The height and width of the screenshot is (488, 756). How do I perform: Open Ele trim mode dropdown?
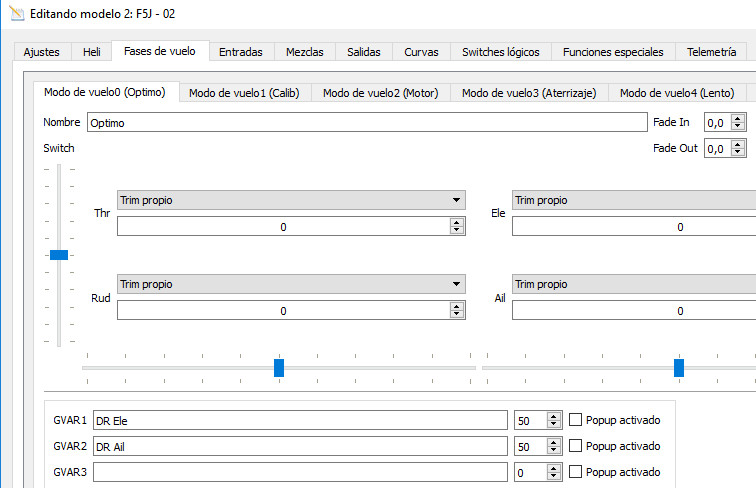pos(634,200)
